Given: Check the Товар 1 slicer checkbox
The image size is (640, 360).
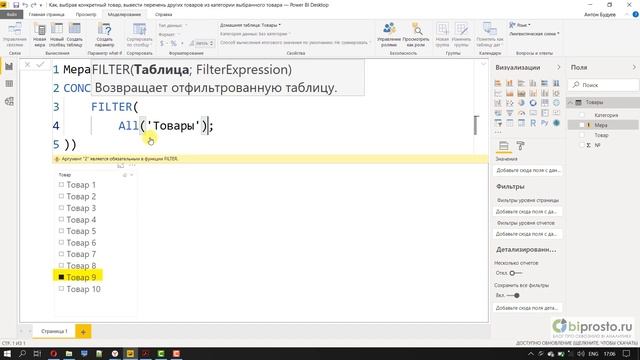Looking at the screenshot, I should coord(61,185).
